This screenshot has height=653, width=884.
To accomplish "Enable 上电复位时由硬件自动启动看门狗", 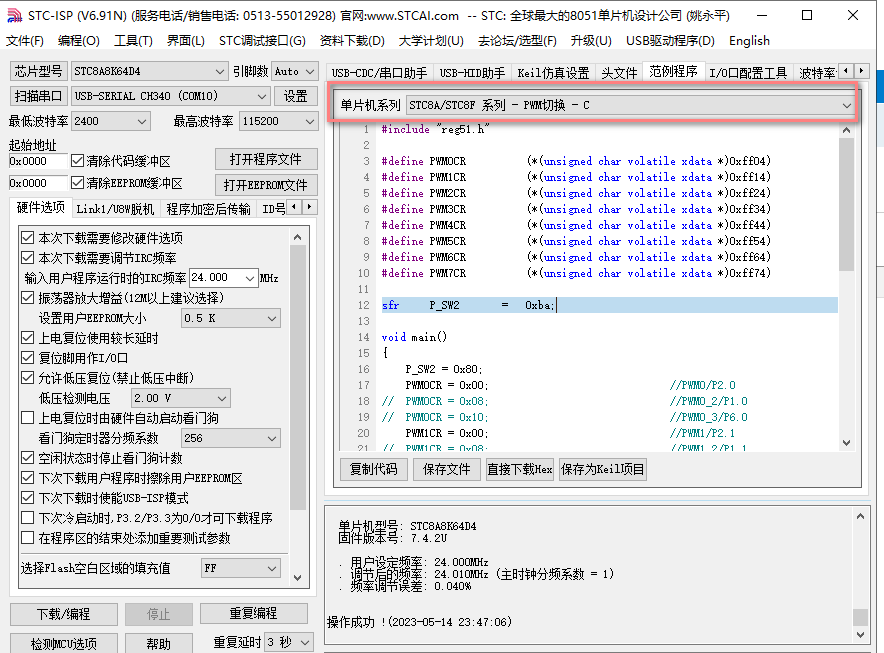I will point(27,418).
